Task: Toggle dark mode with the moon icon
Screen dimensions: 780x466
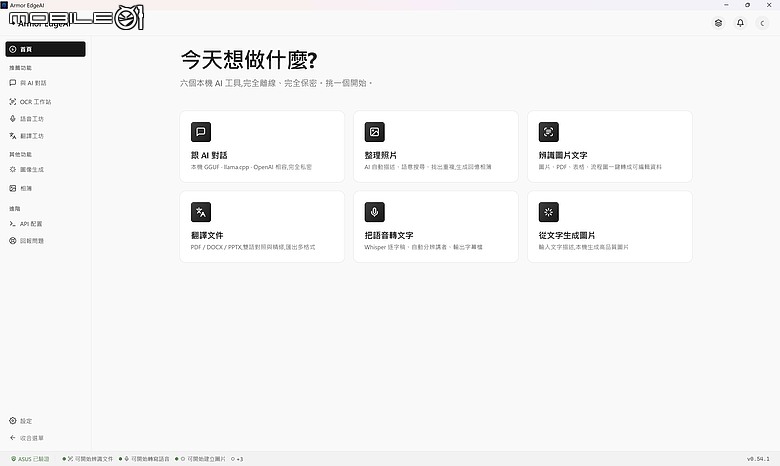Action: [762, 23]
